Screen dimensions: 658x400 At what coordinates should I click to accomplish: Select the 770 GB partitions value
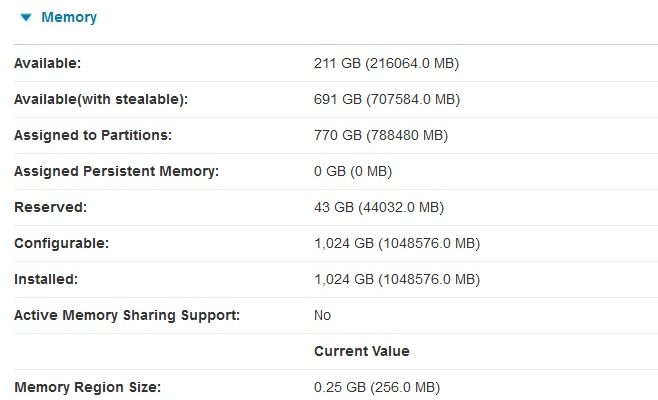tap(381, 135)
